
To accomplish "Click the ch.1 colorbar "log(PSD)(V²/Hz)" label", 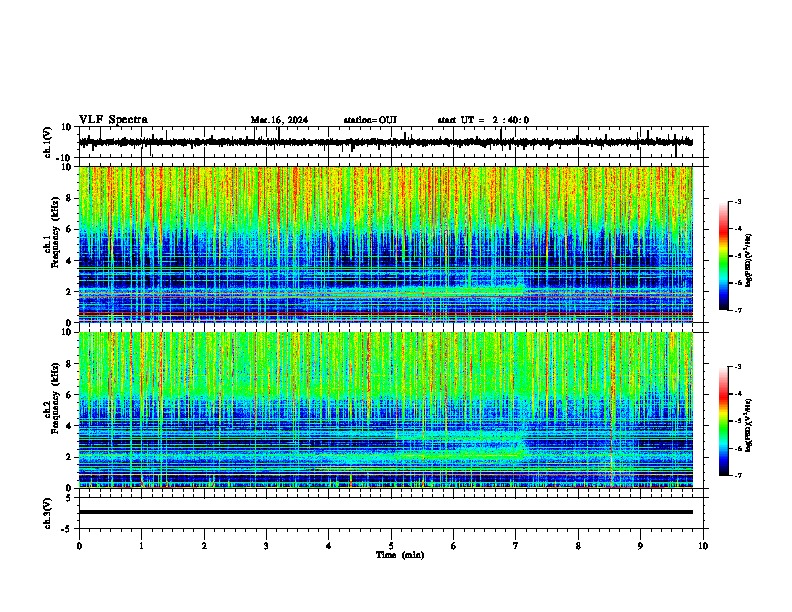I will point(749,260).
